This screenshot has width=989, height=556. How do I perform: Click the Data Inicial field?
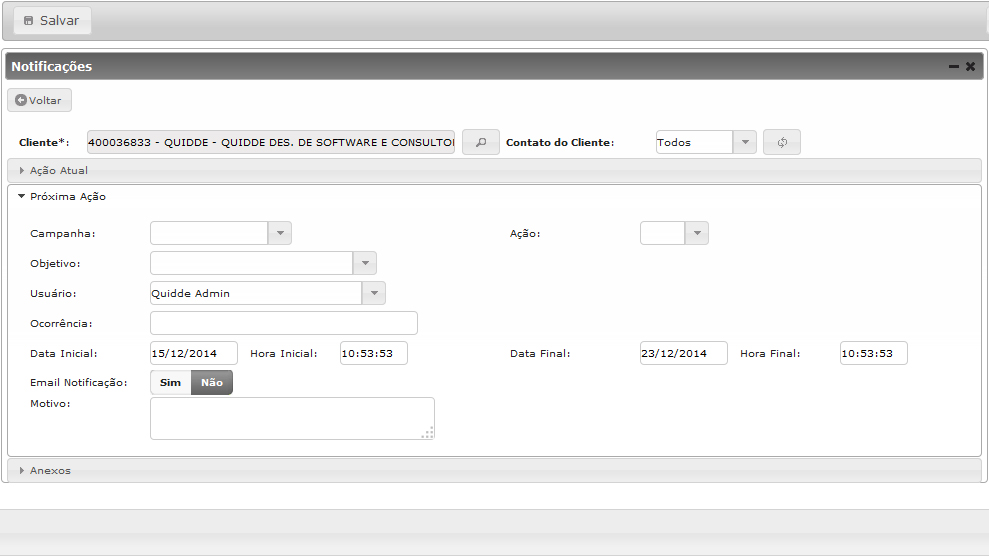(x=194, y=353)
